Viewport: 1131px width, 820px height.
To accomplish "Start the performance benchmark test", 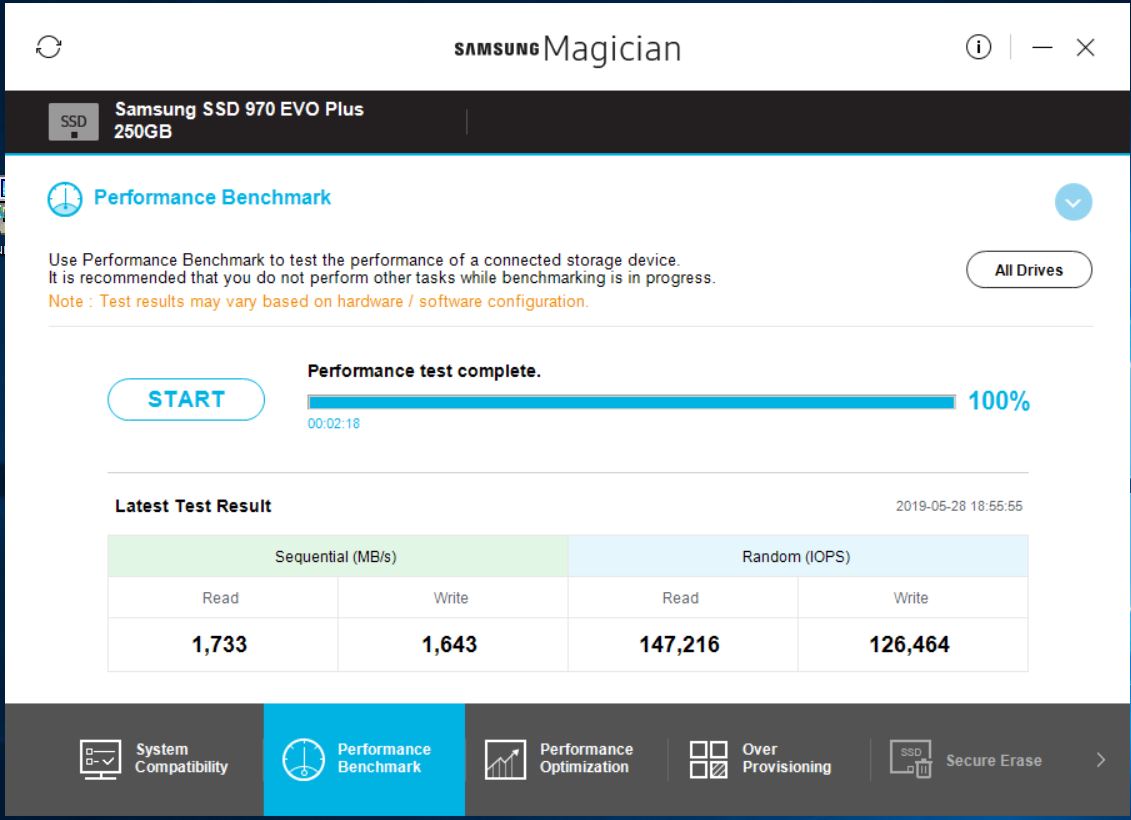I will (186, 400).
